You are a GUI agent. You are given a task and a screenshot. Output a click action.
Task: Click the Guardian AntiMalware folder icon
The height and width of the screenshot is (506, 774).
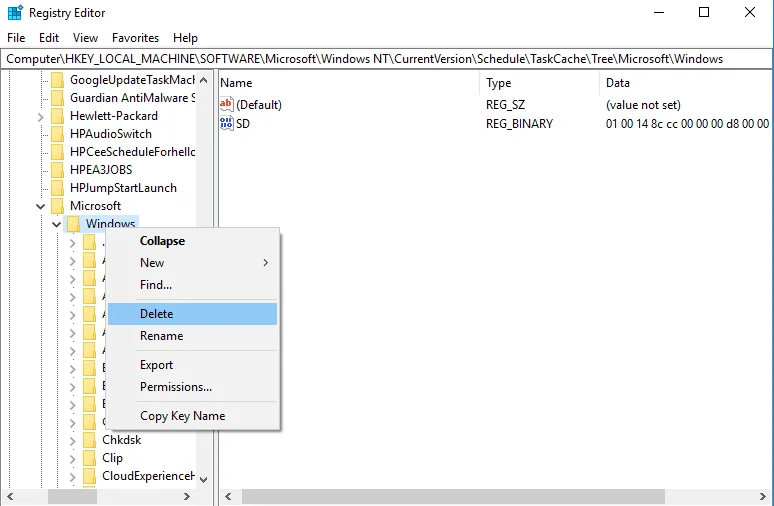coord(58,98)
